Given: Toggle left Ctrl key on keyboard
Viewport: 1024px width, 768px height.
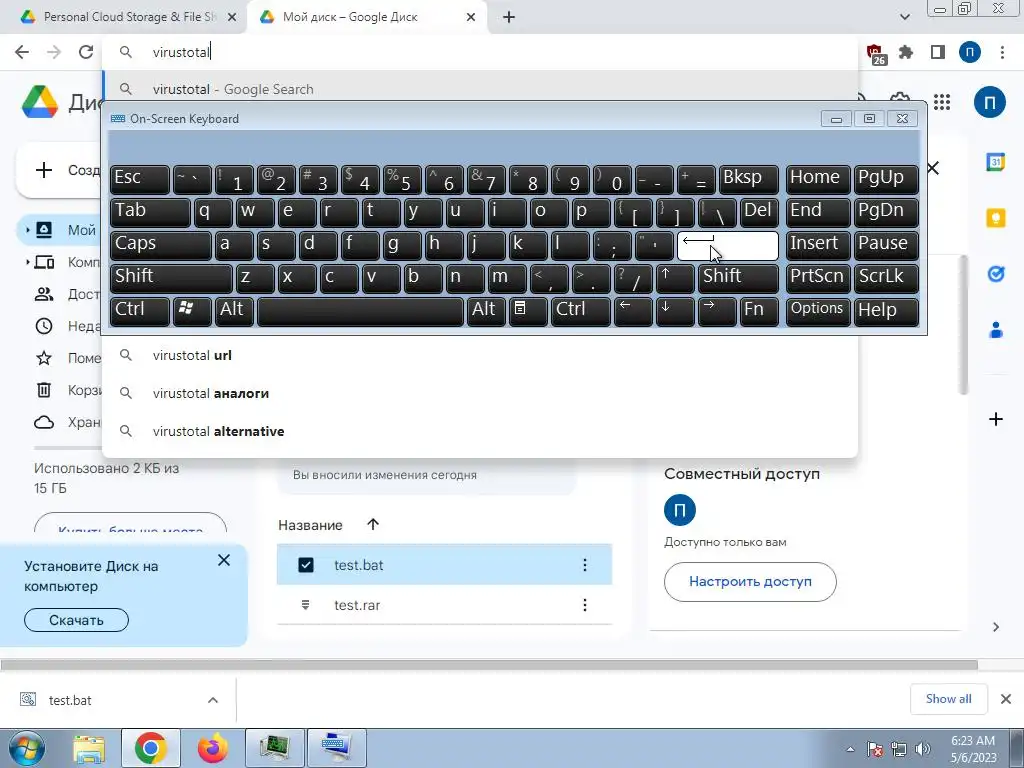Looking at the screenshot, I should point(139,311).
